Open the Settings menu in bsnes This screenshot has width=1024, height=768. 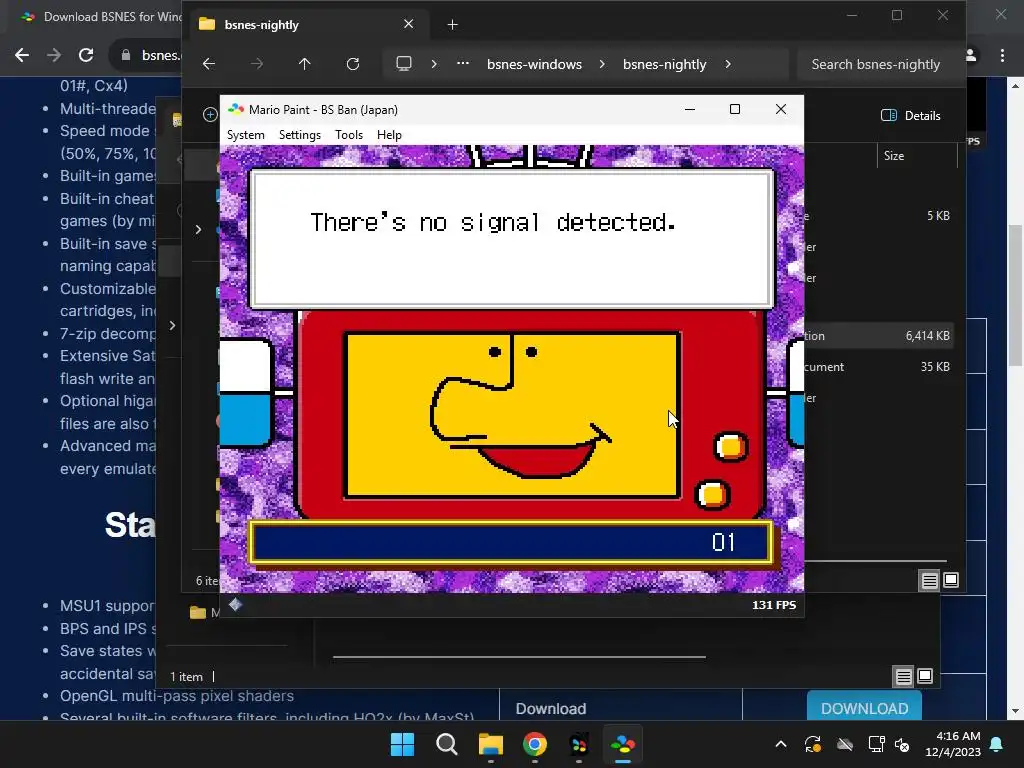[x=300, y=135]
